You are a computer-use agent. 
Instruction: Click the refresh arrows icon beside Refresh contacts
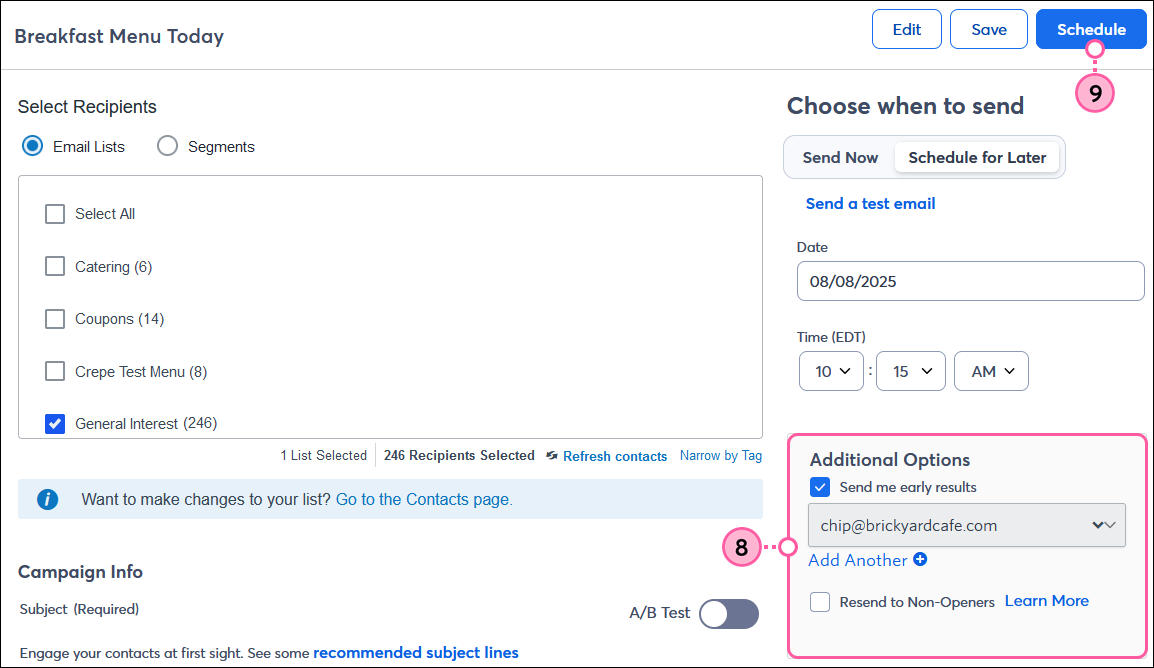(x=552, y=456)
